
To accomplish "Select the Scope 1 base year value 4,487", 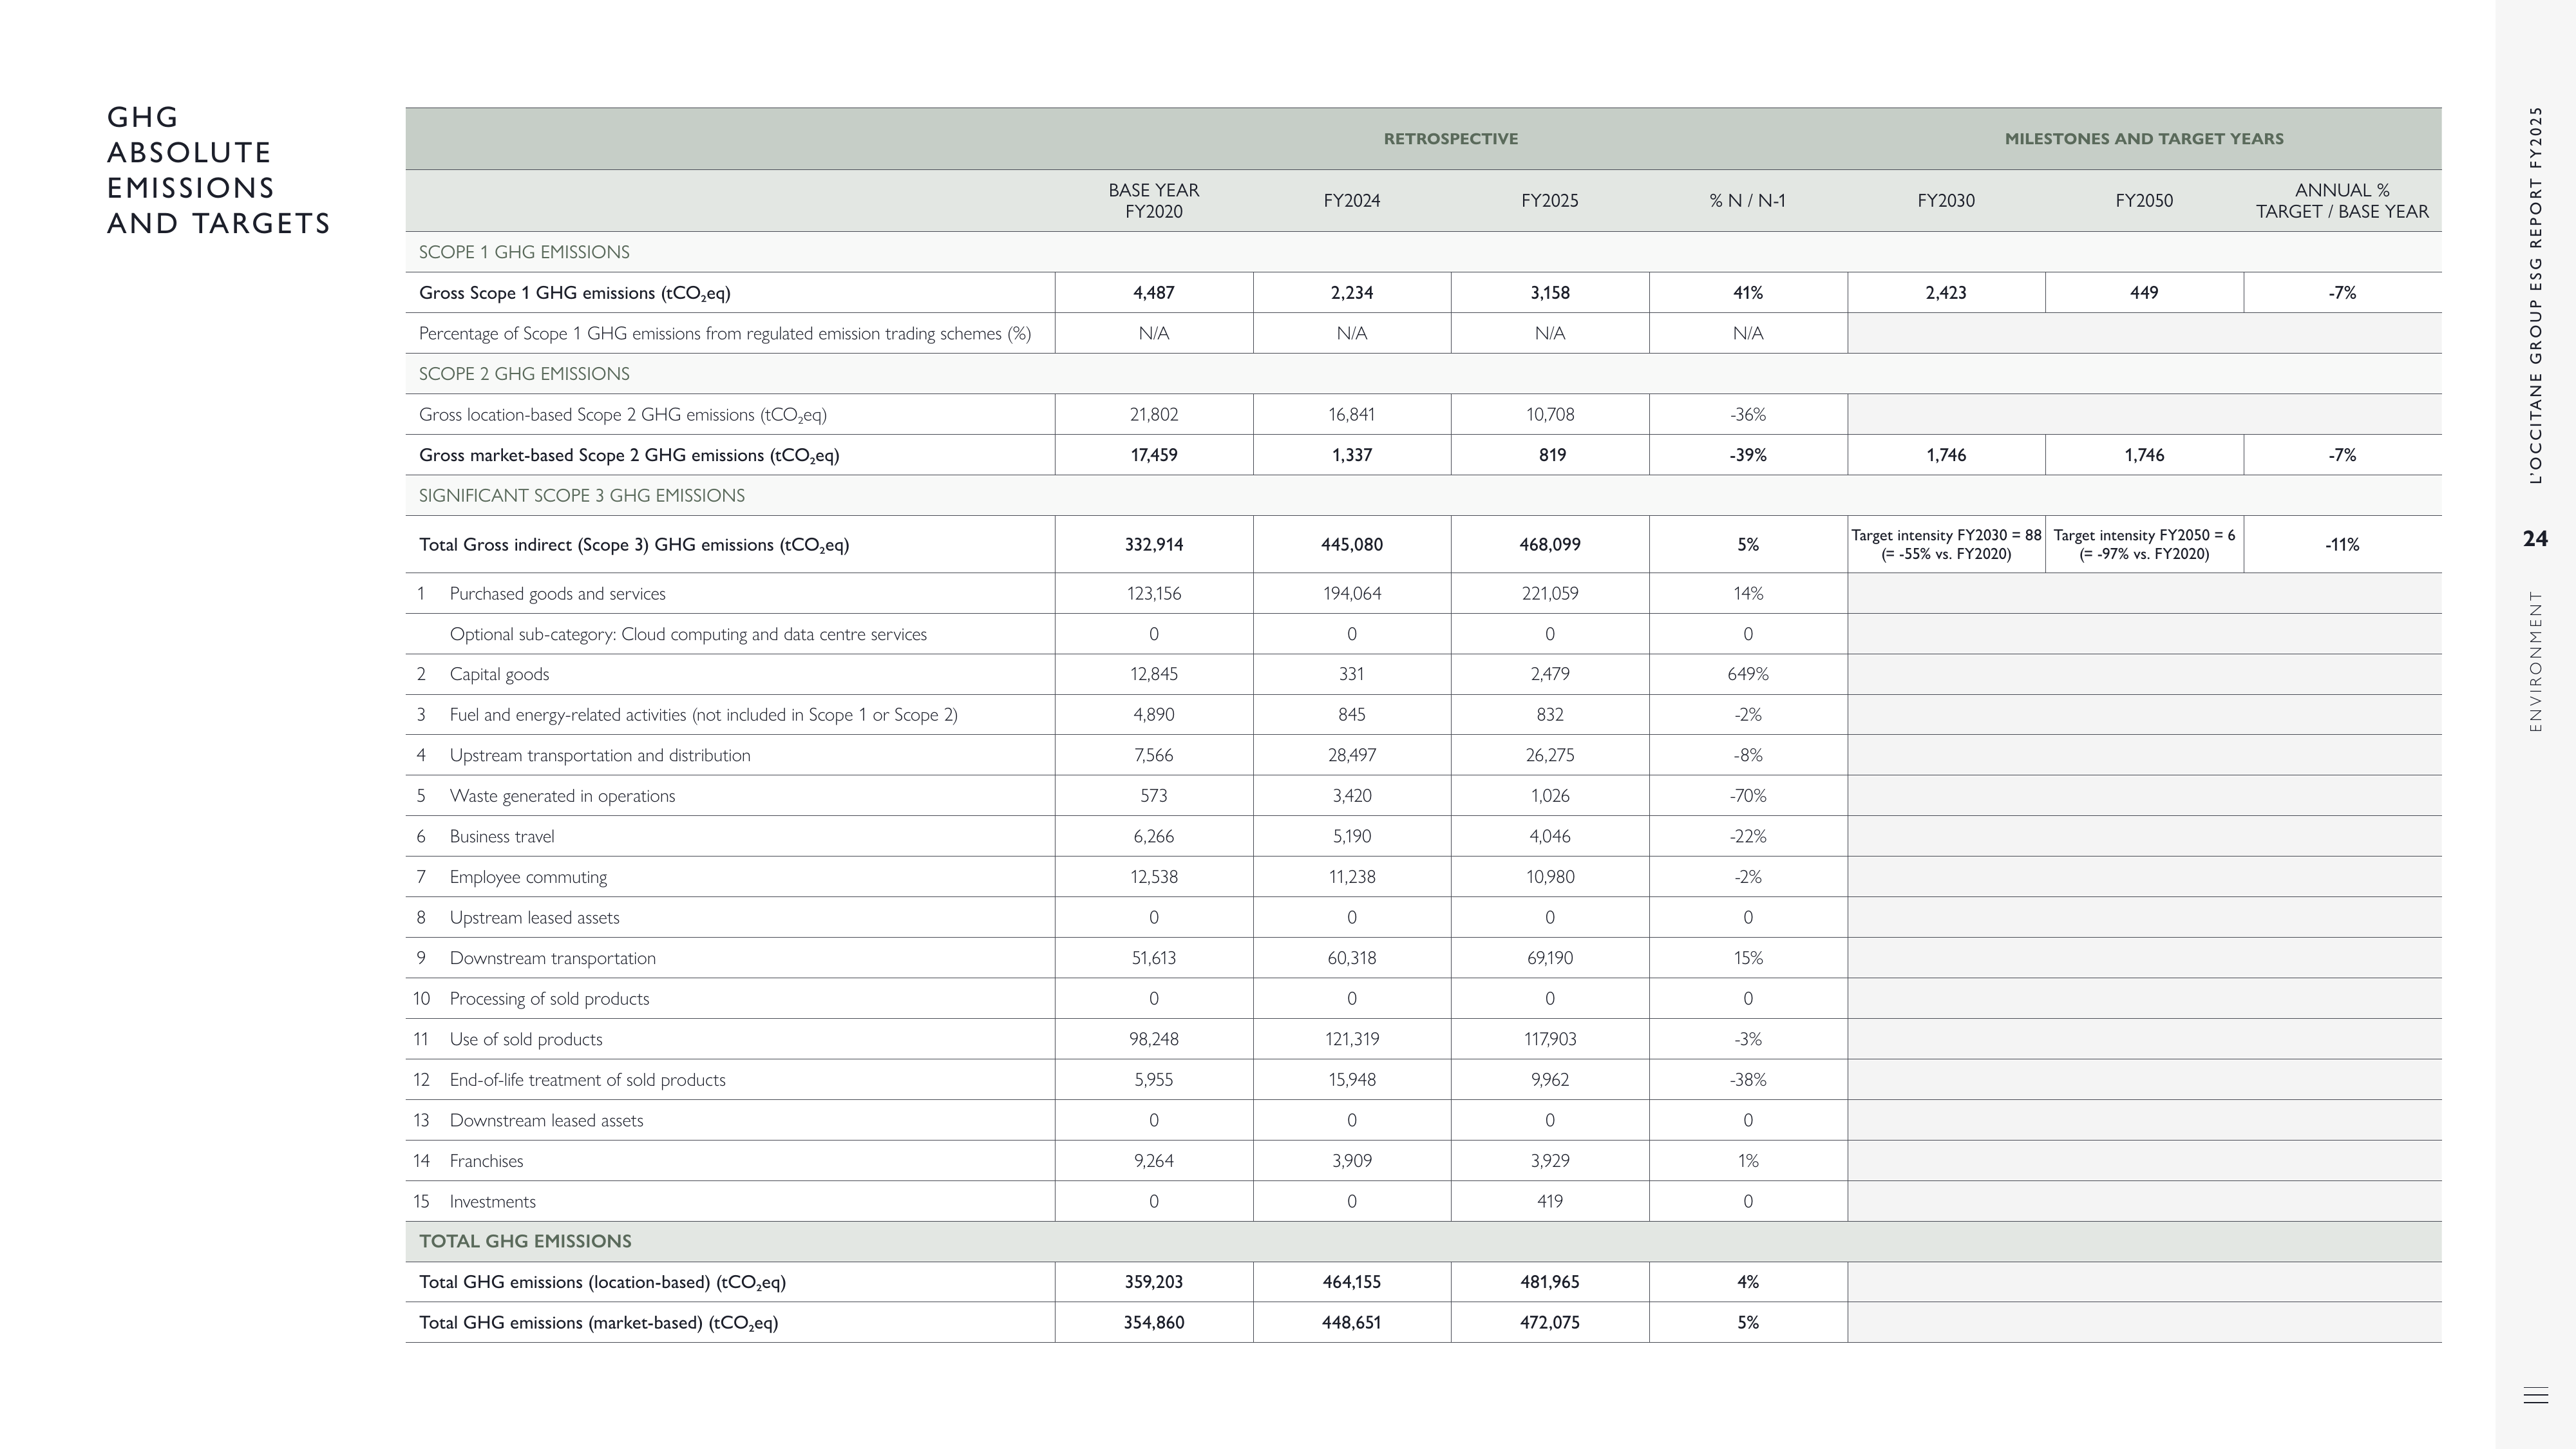I will (x=1153, y=293).
